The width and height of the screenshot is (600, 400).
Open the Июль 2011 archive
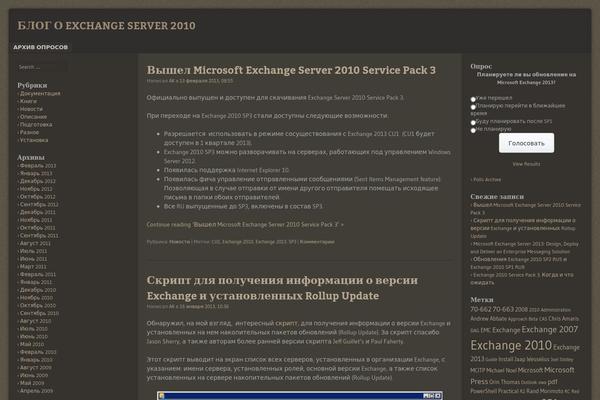(33, 251)
